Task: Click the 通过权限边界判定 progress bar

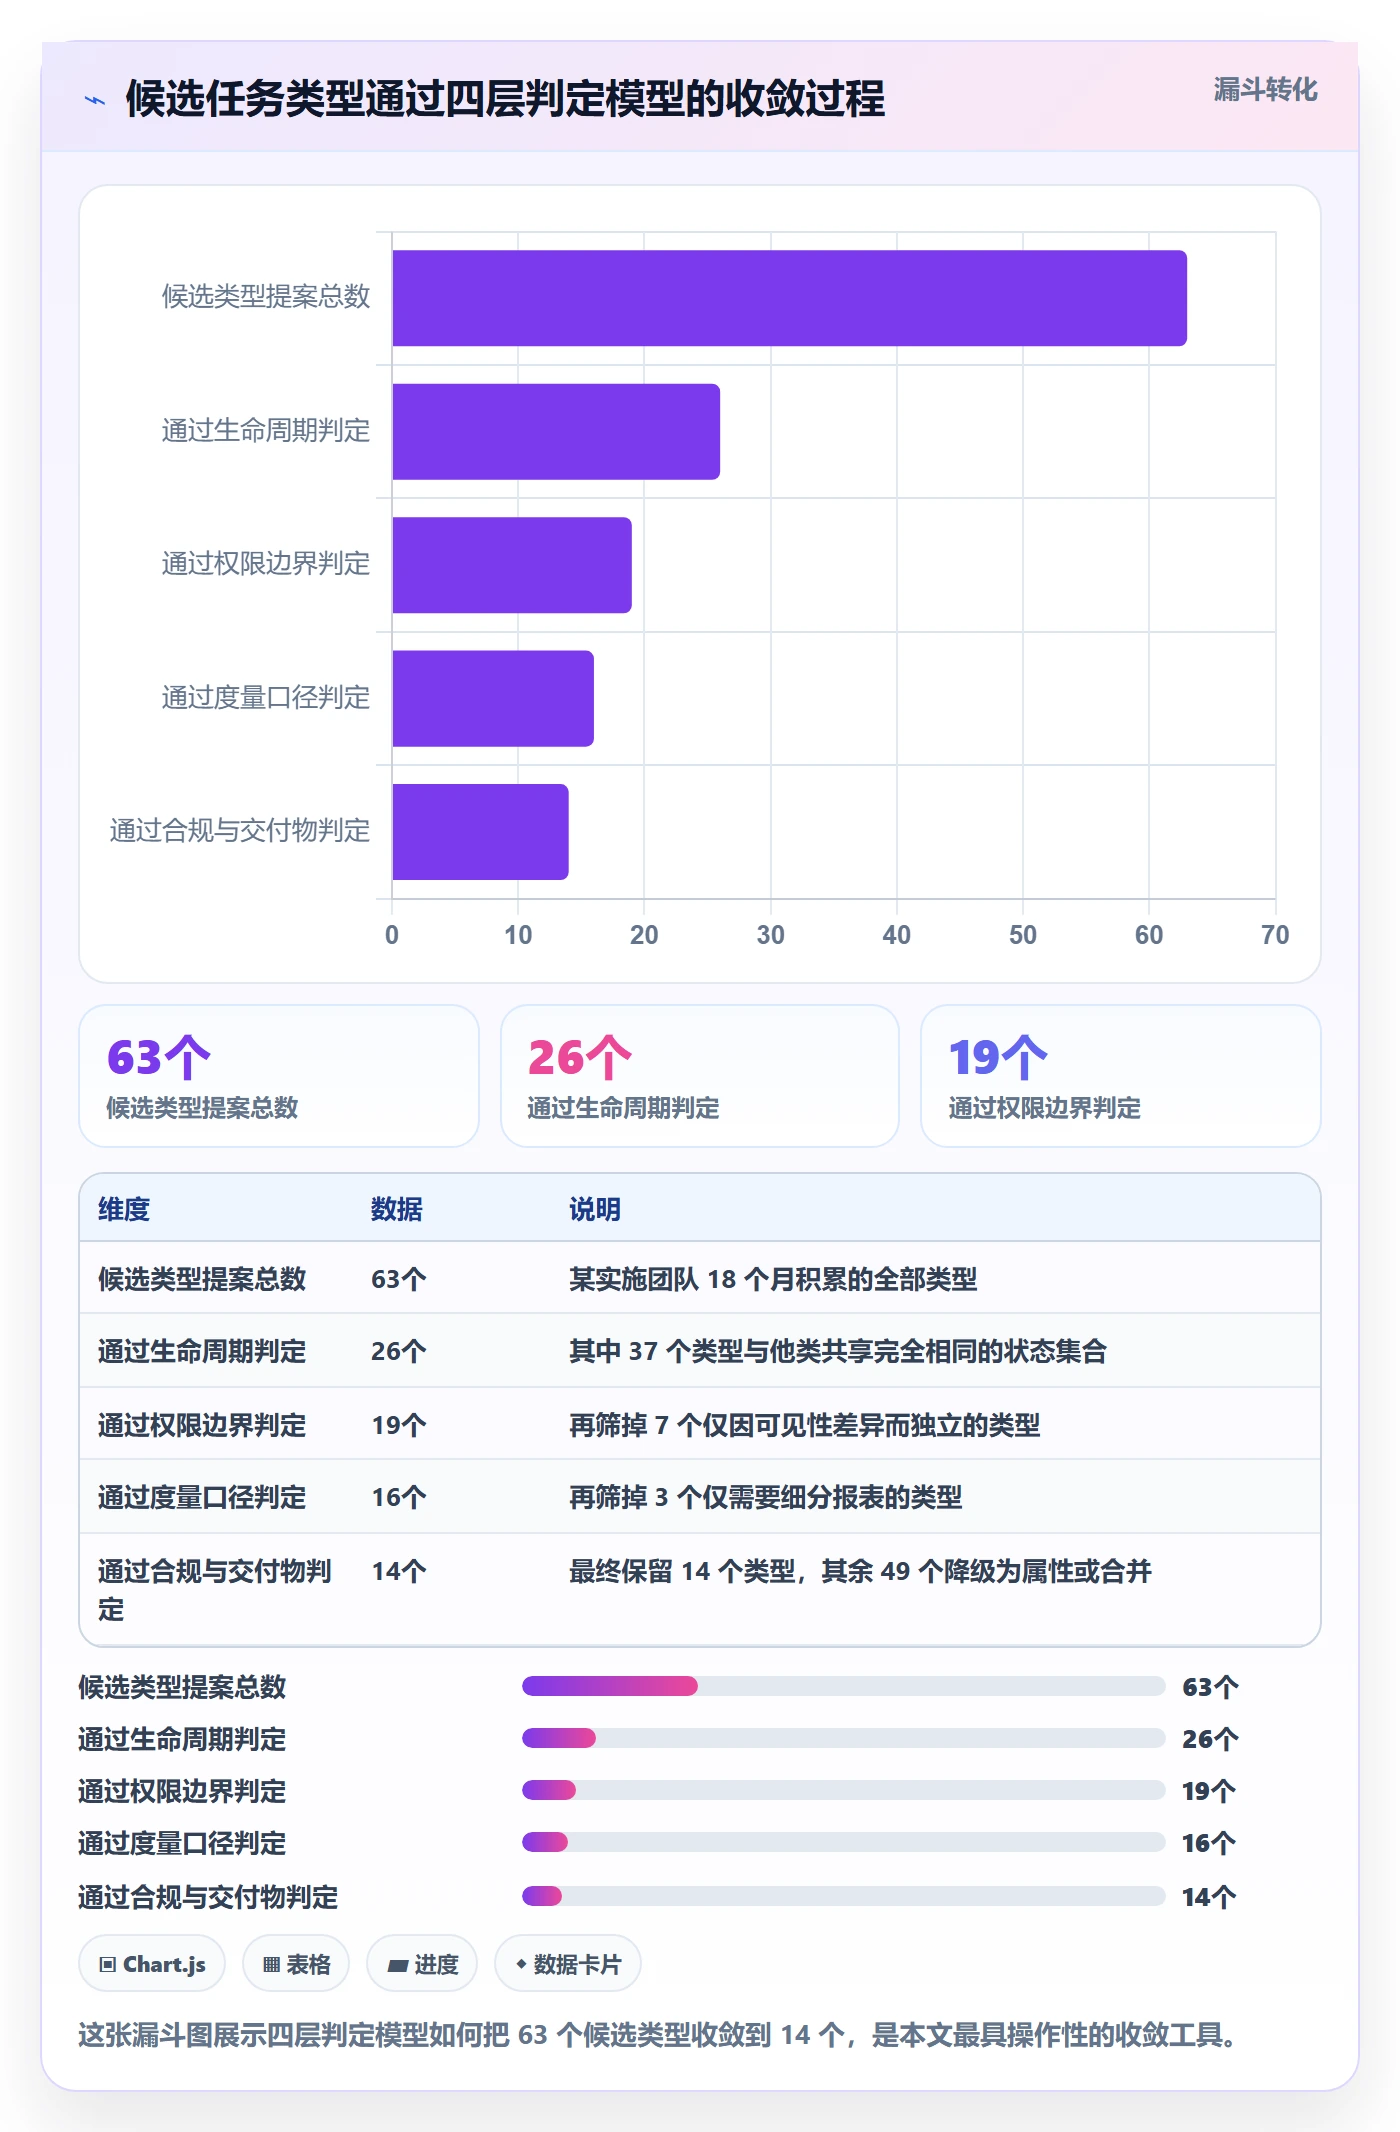Action: point(843,1790)
